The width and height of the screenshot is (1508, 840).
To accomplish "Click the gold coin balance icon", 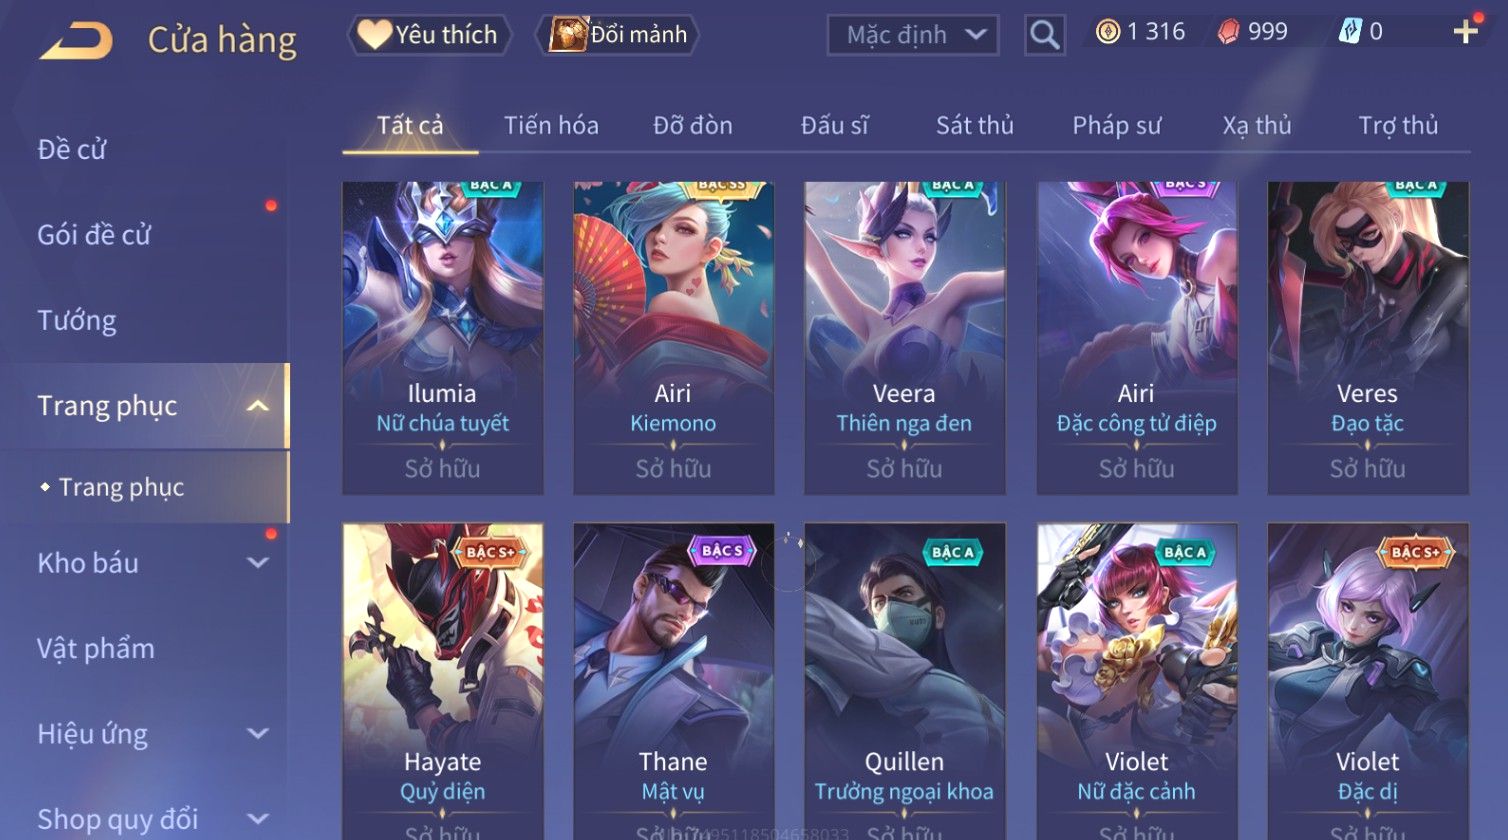I will click(x=1107, y=32).
